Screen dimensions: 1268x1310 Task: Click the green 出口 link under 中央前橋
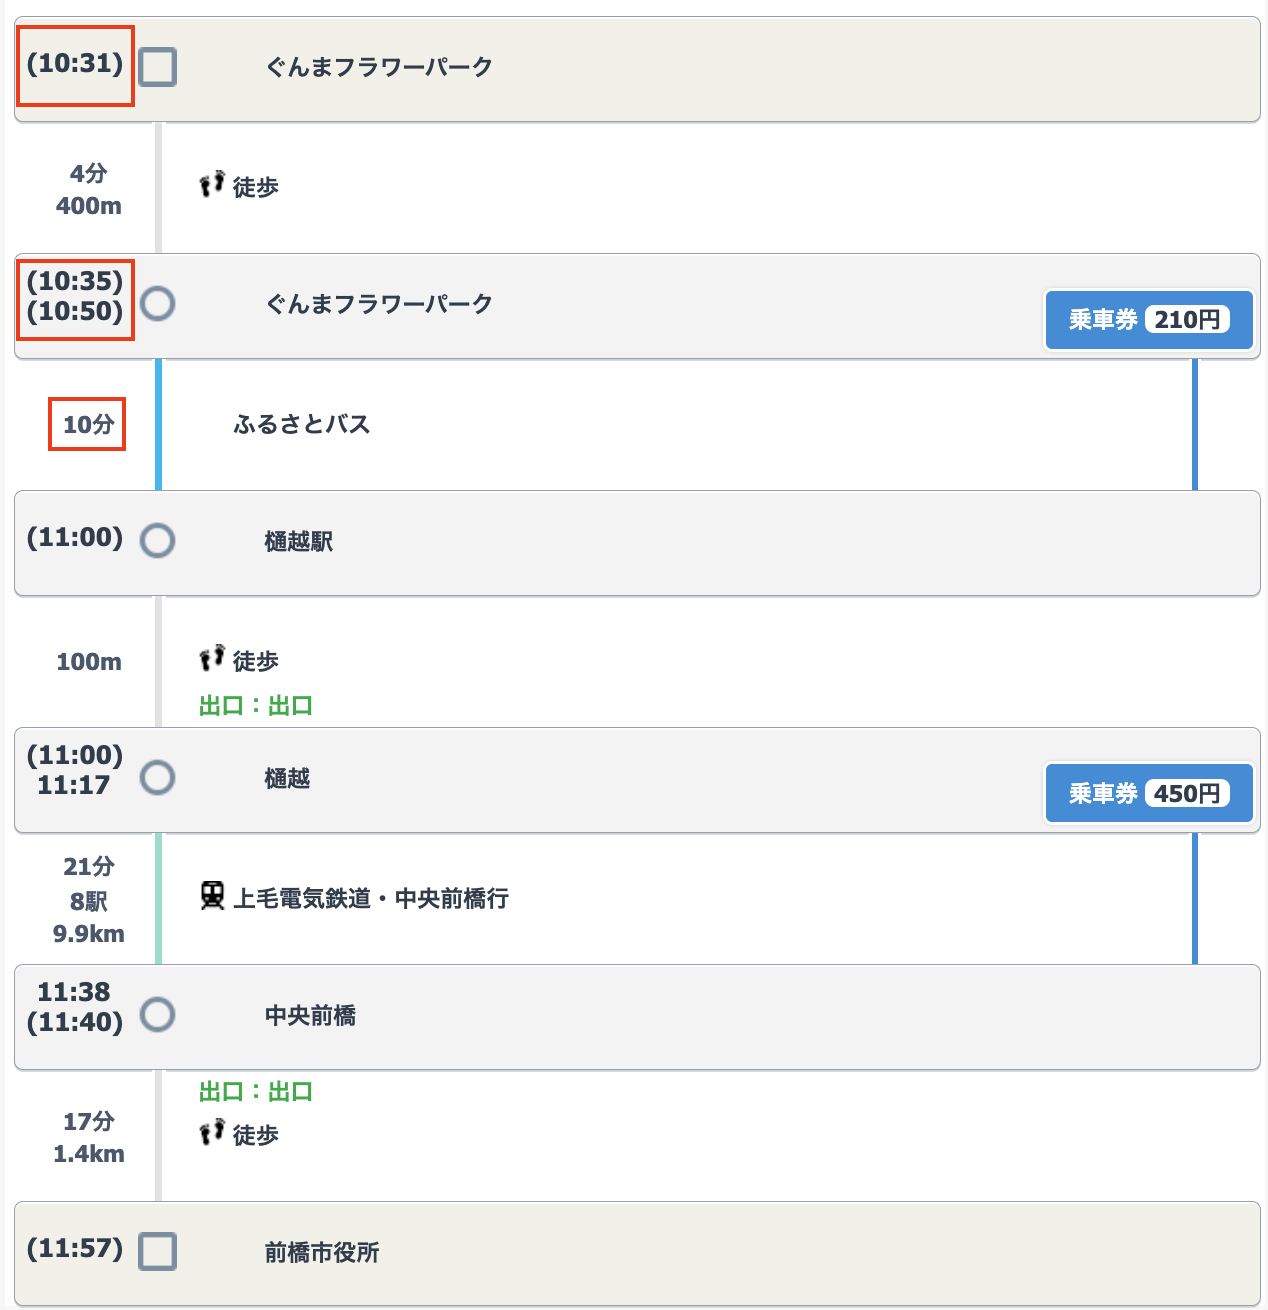tap(256, 1092)
